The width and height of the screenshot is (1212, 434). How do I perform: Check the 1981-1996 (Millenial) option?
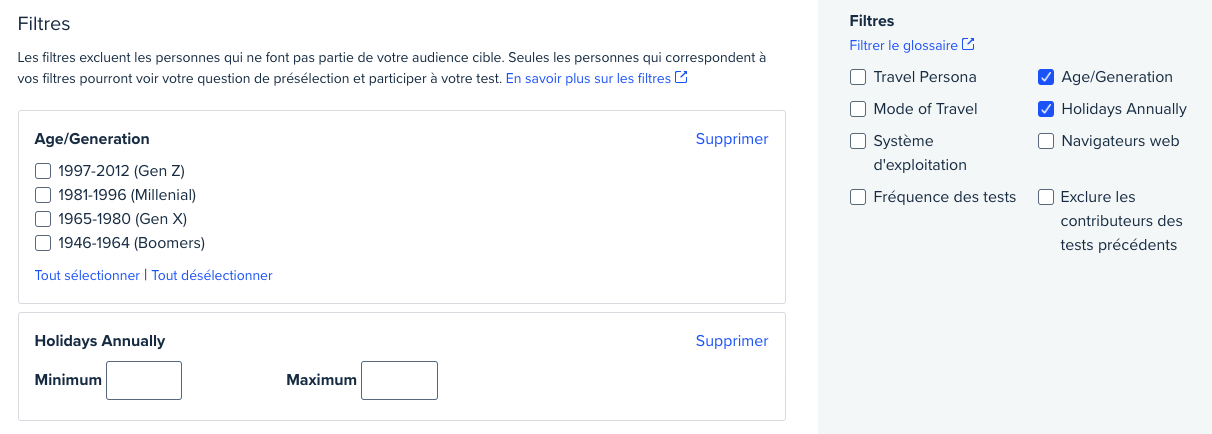pyautogui.click(x=43, y=195)
